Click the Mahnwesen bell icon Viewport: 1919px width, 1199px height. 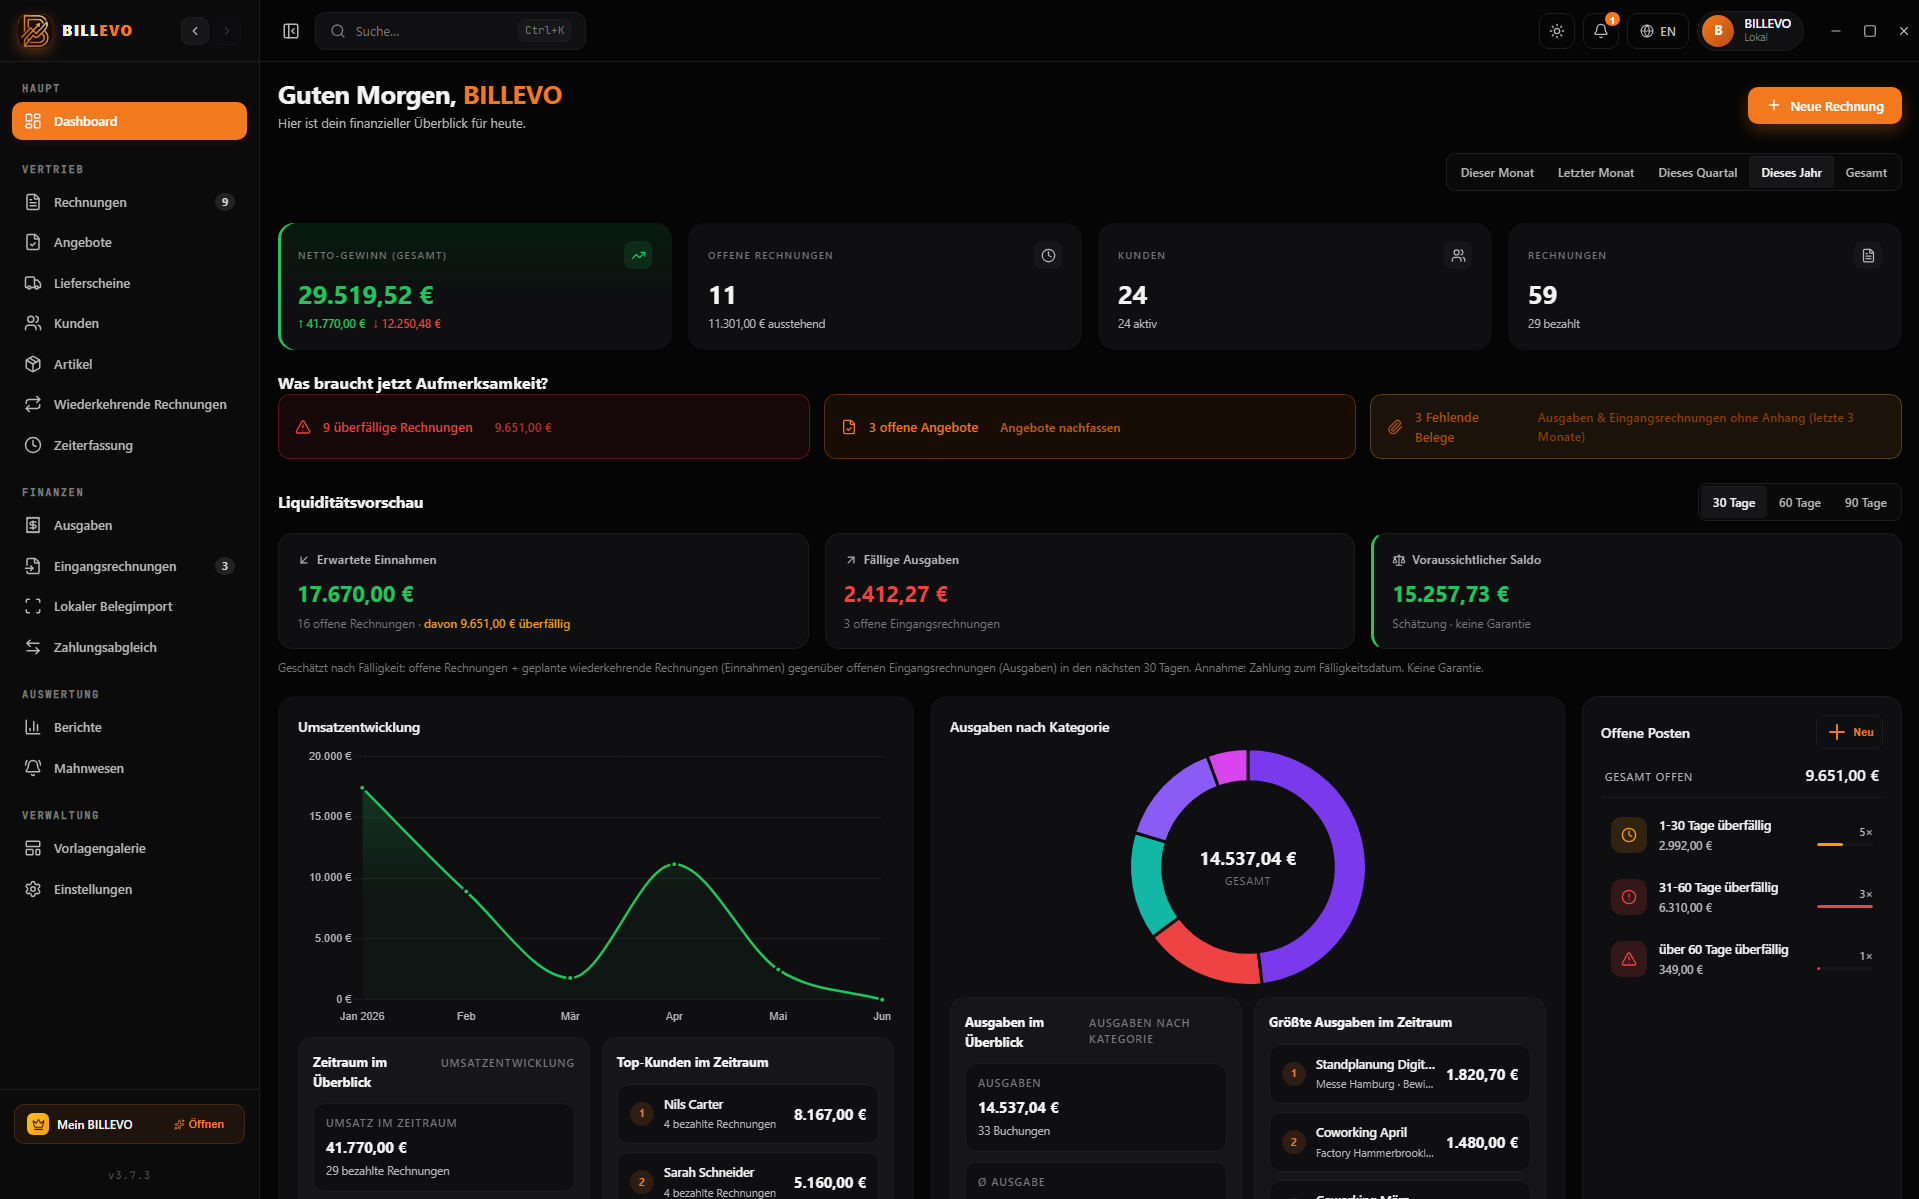click(33, 768)
